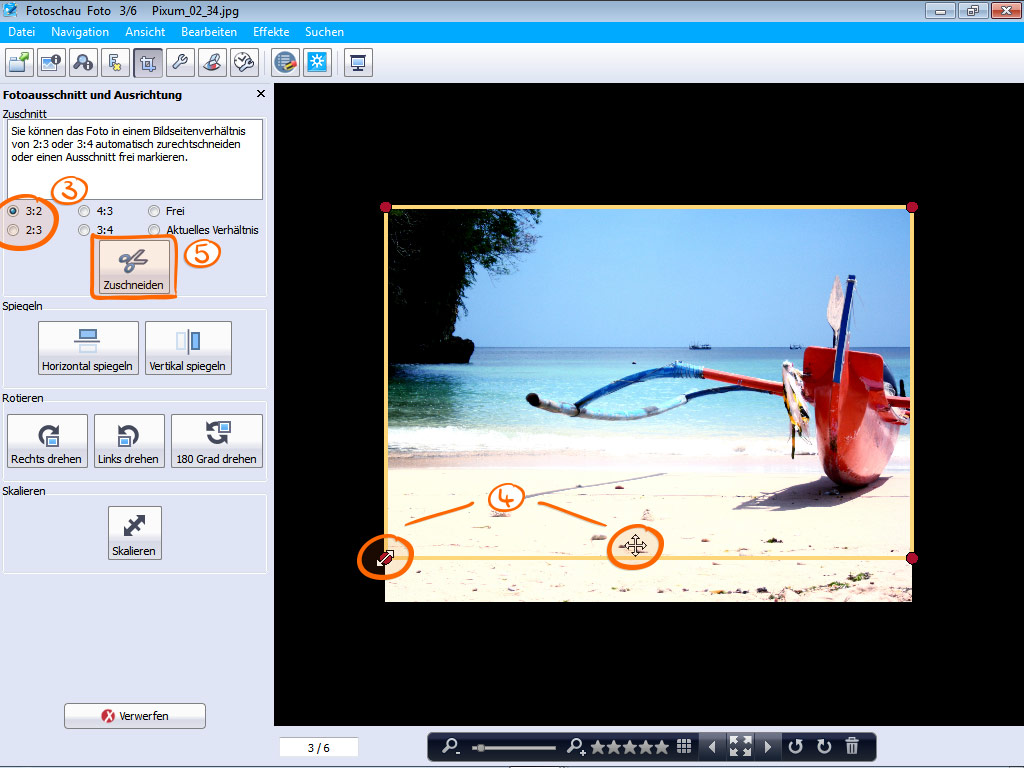
Task: Open the Effekte menu
Action: (x=271, y=32)
